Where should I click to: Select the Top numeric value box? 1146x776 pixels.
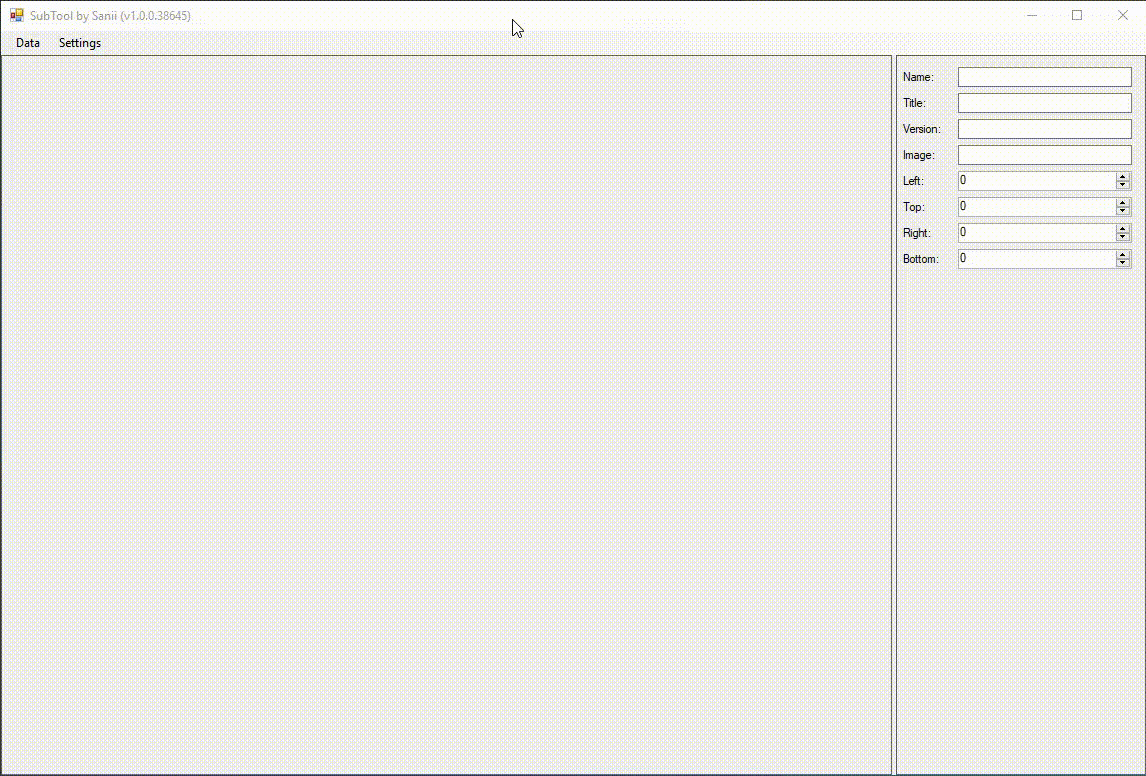[1037, 207]
